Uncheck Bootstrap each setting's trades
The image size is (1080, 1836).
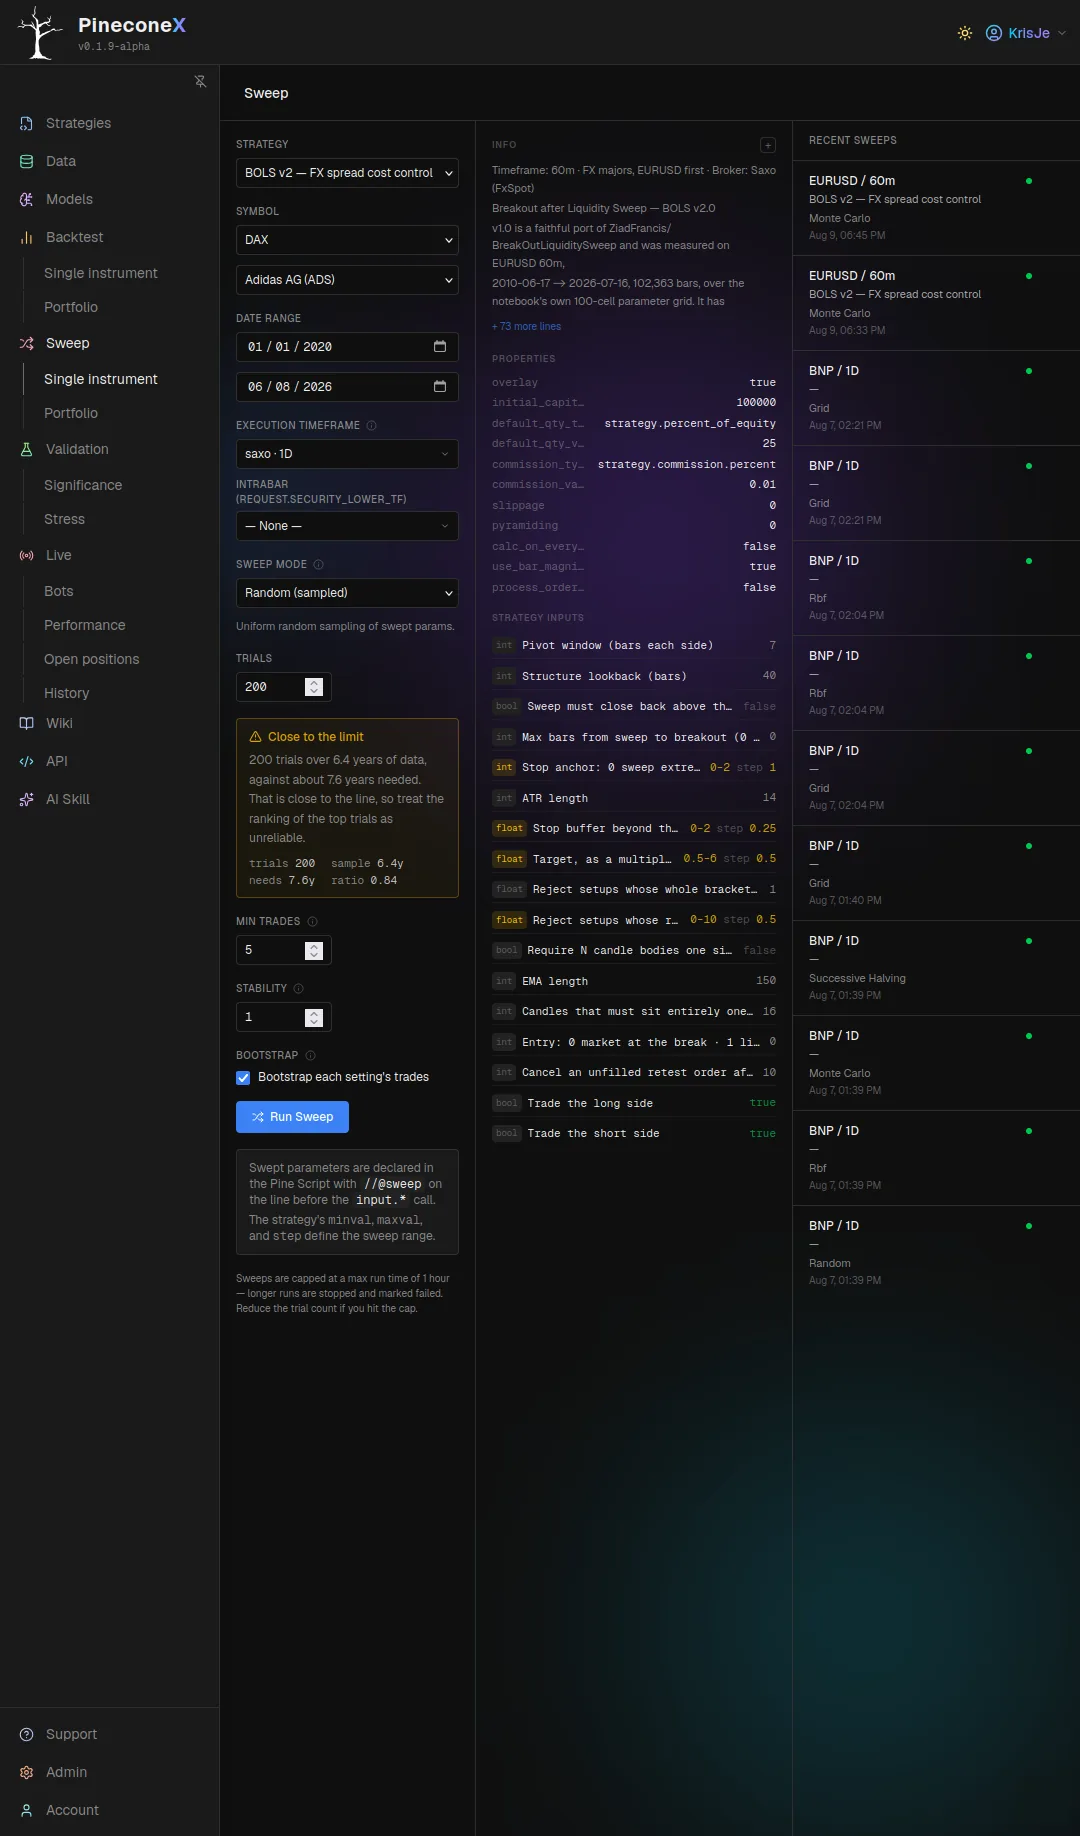tap(243, 1077)
